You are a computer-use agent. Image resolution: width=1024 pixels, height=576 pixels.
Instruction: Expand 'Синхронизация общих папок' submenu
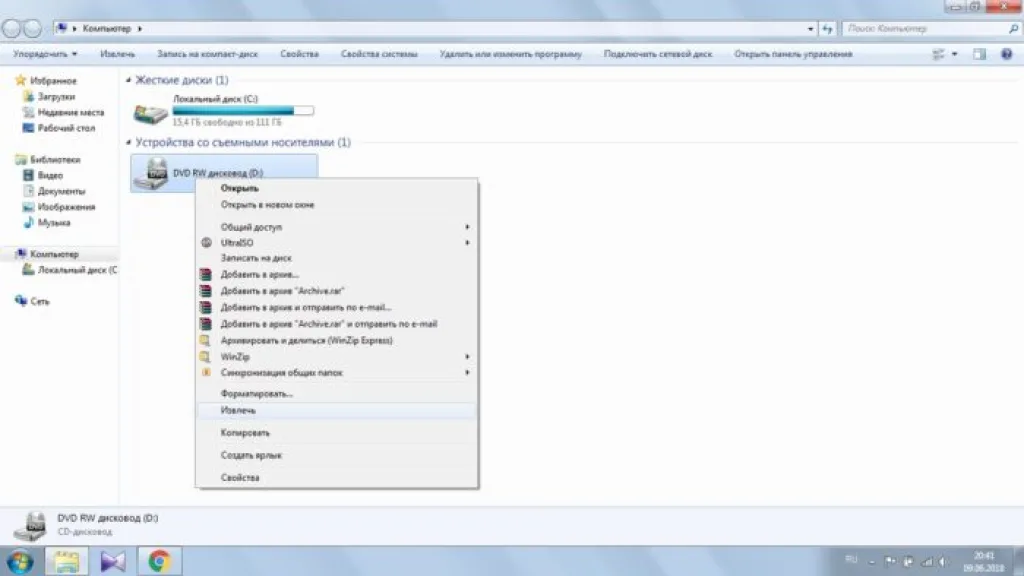tap(336, 372)
